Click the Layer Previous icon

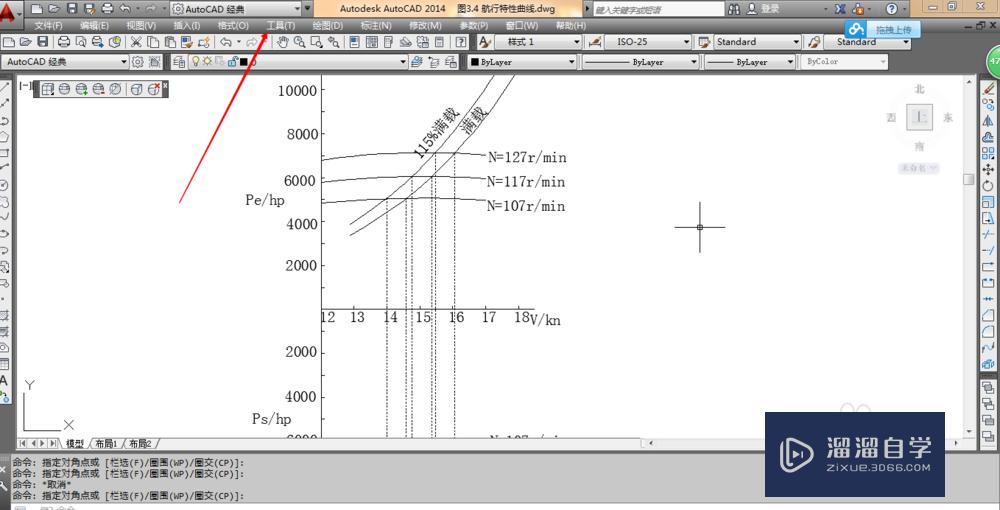[434, 62]
